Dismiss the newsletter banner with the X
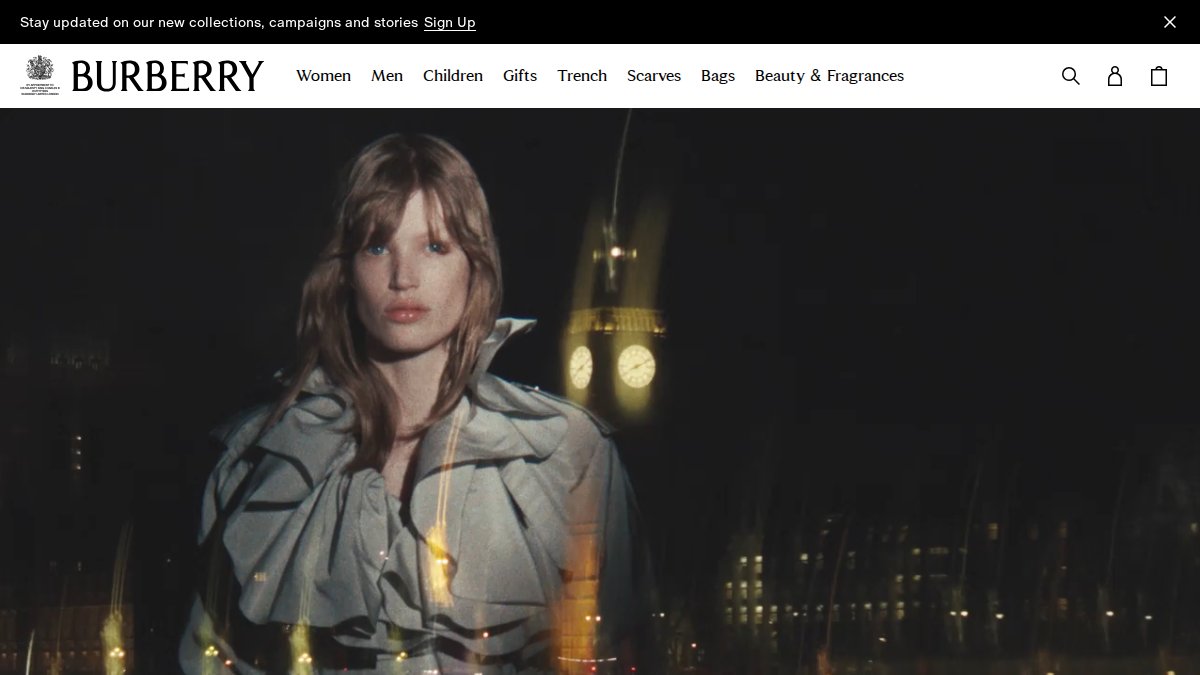The width and height of the screenshot is (1200, 675). (x=1170, y=22)
